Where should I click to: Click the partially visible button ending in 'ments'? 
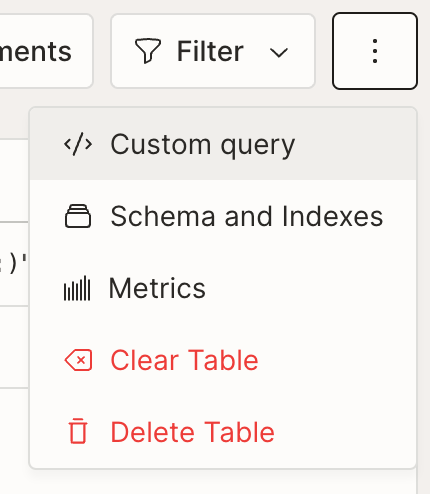46,51
